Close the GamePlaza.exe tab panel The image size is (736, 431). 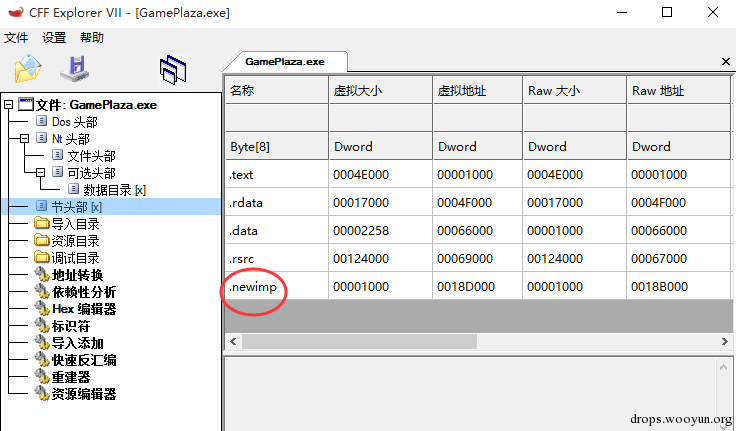[725, 62]
